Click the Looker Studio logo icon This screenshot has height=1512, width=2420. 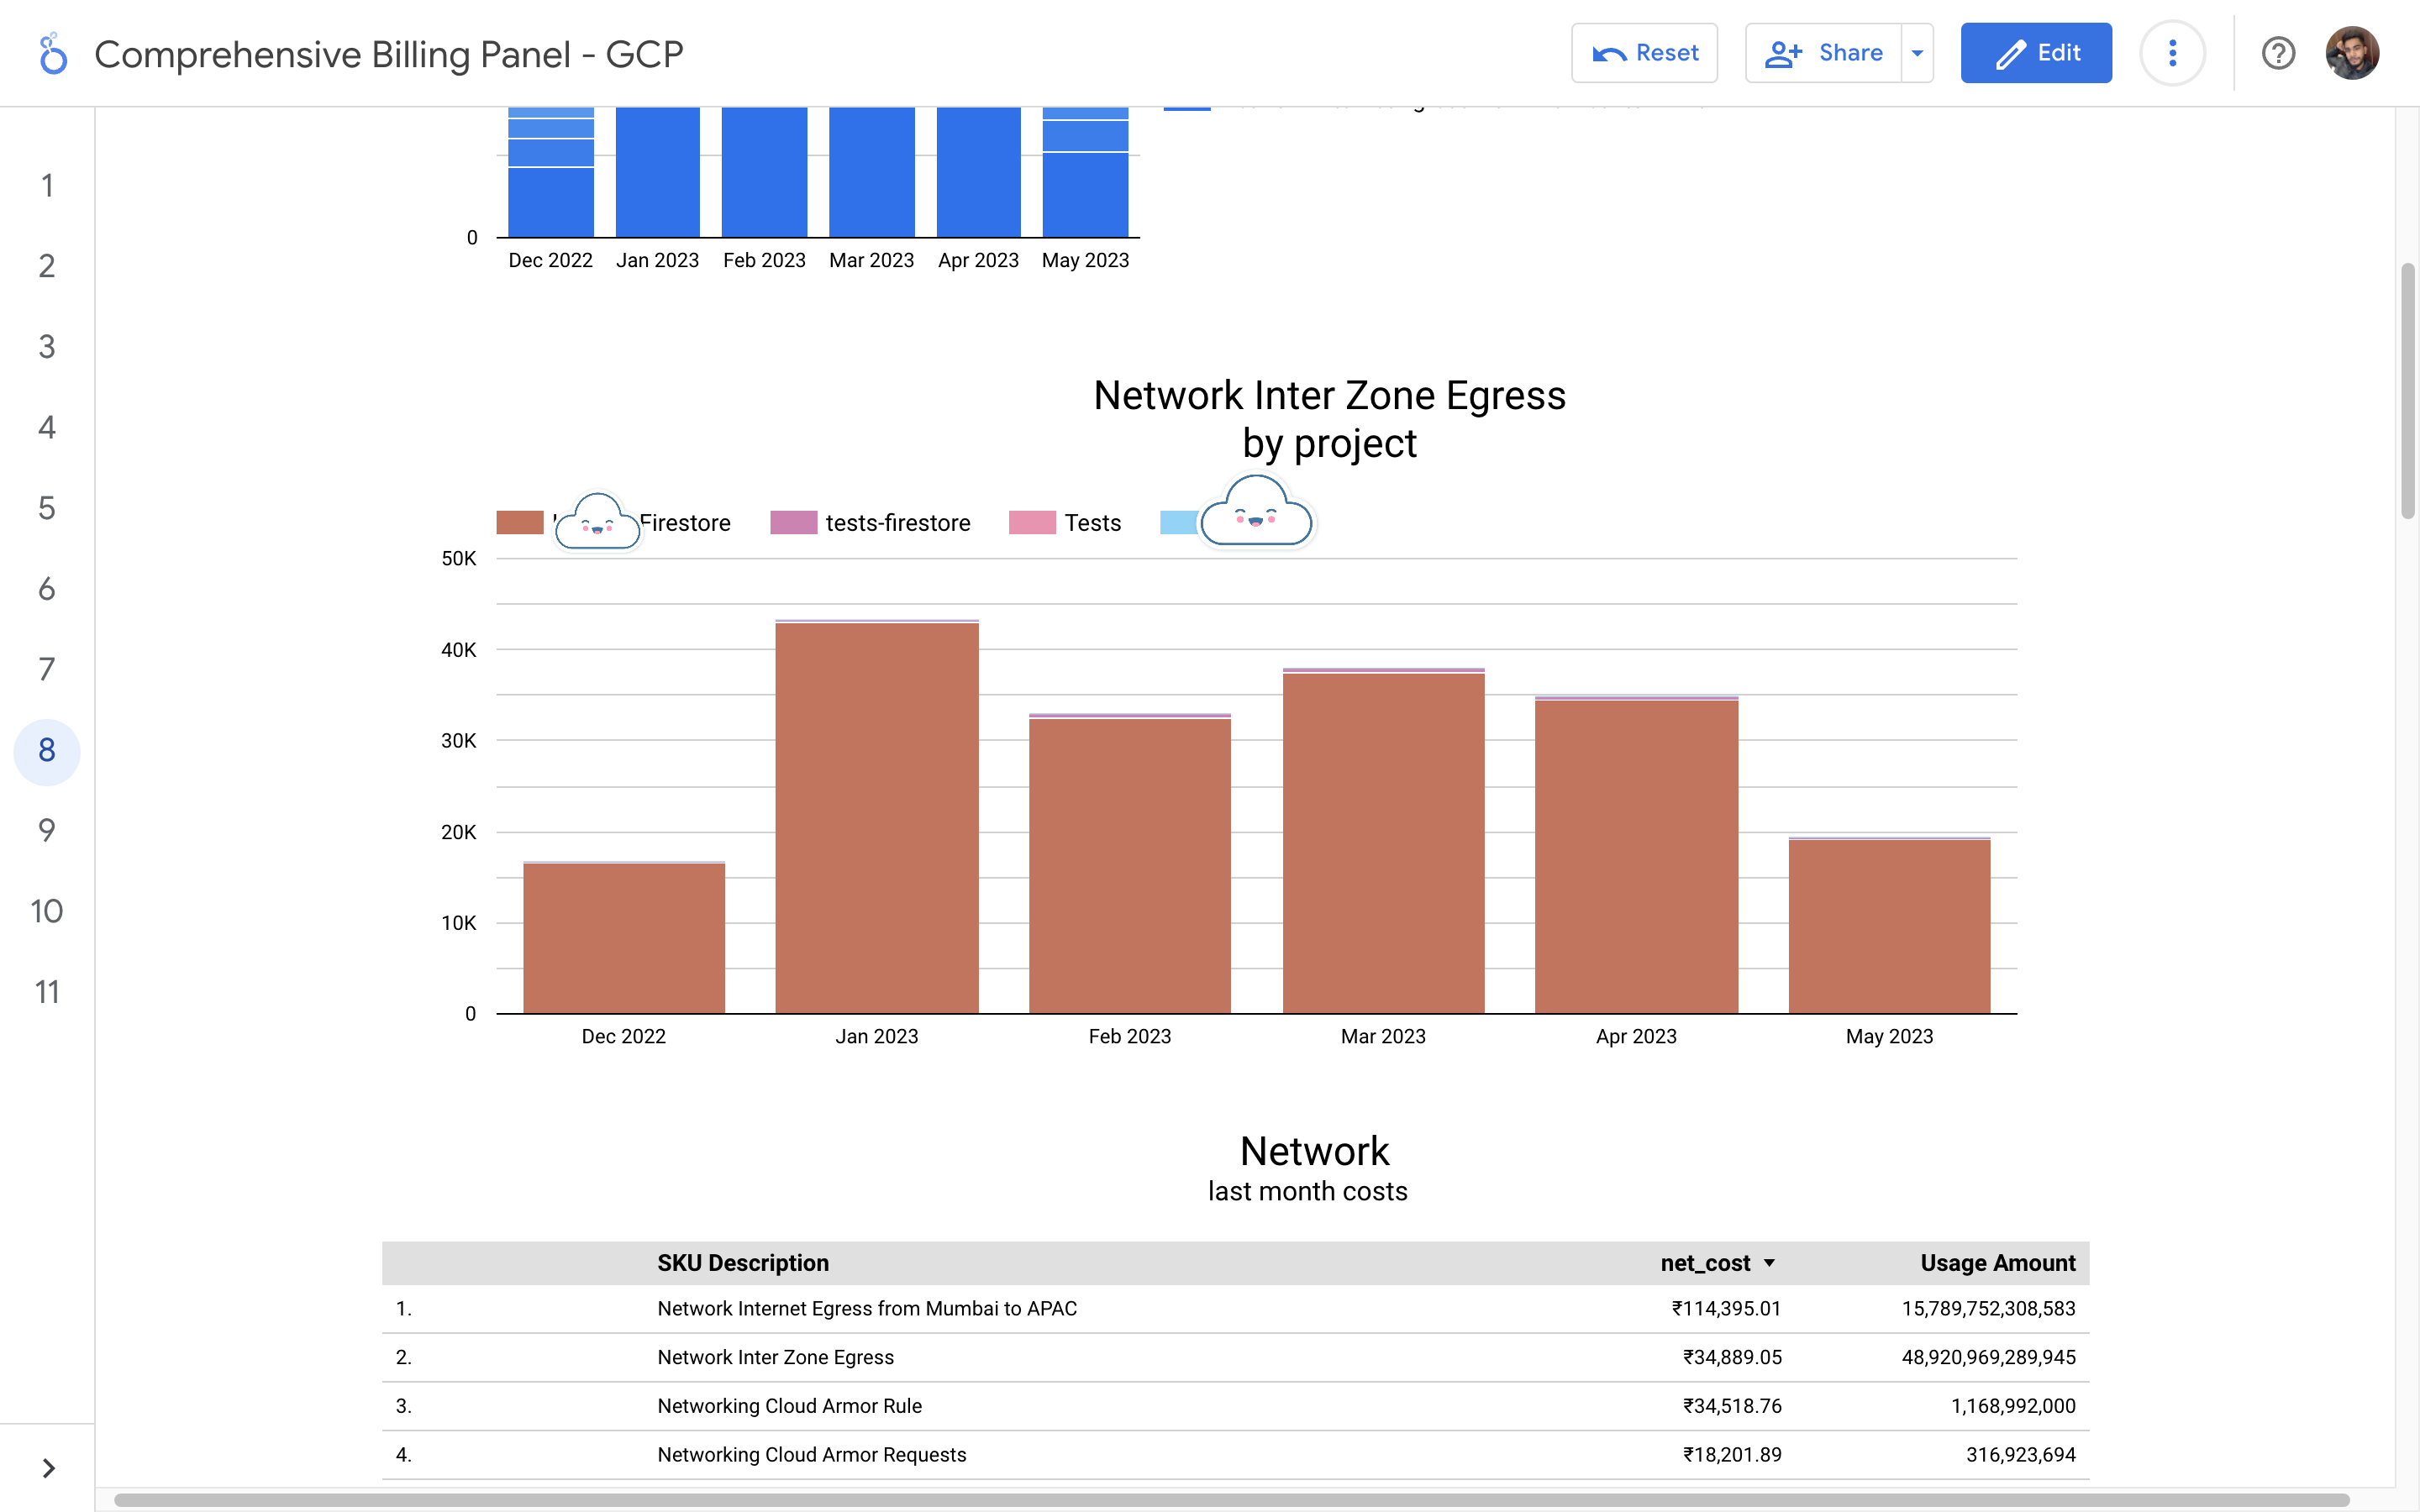click(x=52, y=54)
